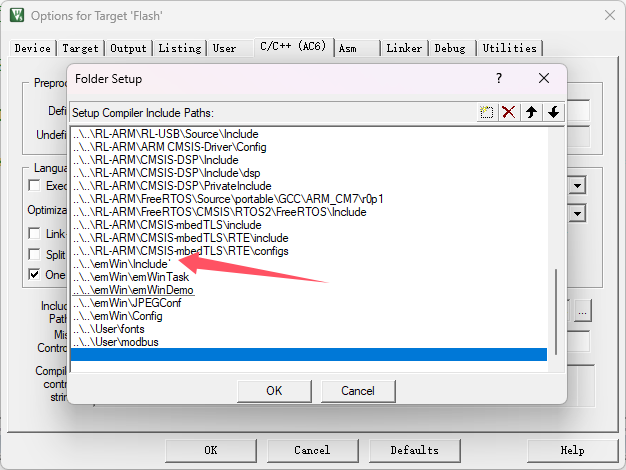Move path down with arrow icon
The image size is (626, 470).
pyautogui.click(x=553, y=112)
